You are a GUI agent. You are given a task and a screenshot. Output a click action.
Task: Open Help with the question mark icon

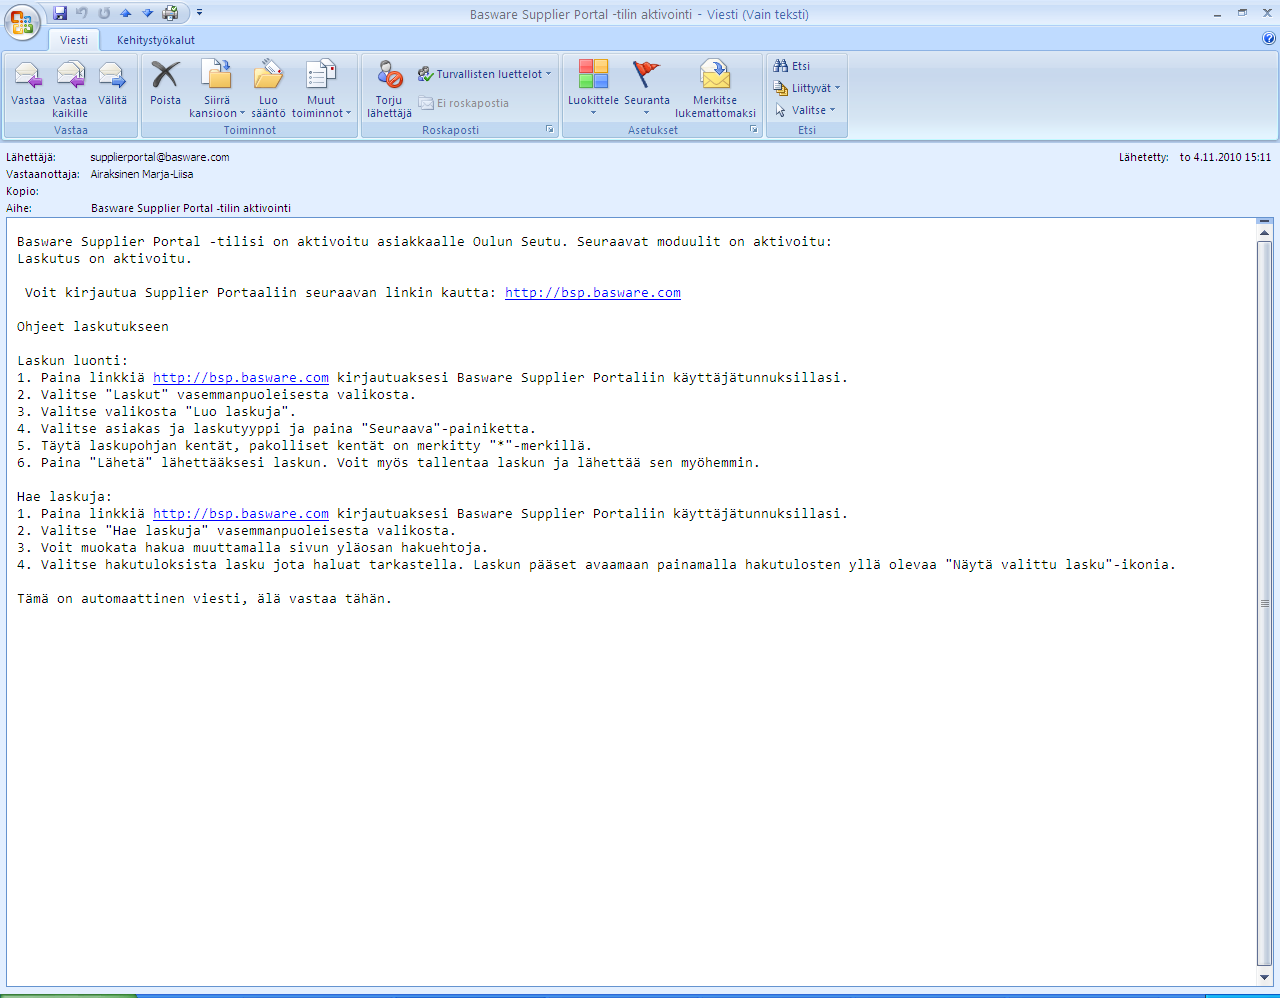coord(1269,39)
